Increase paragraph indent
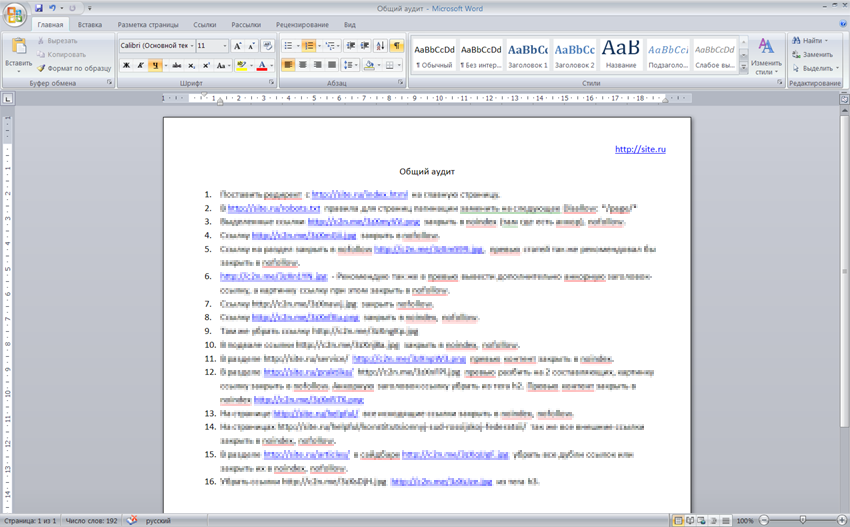This screenshot has height=527, width=850. point(365,46)
